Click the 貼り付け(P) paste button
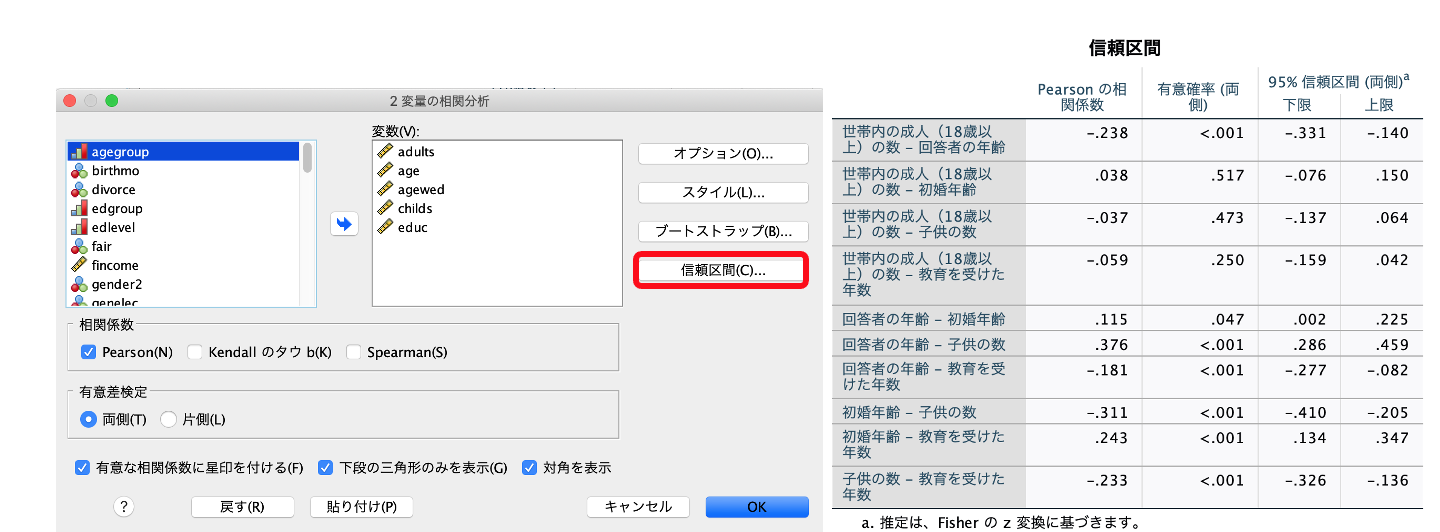The height and width of the screenshot is (532, 1440). (x=361, y=507)
